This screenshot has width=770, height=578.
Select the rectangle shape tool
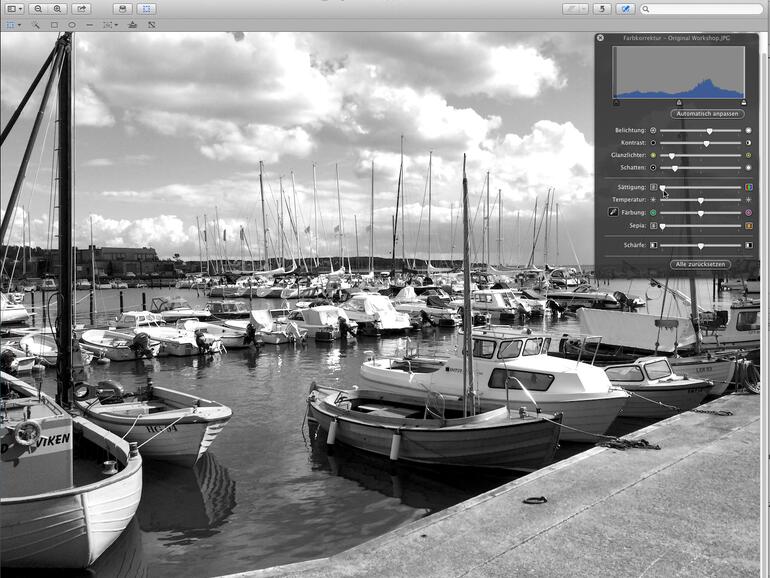[54, 24]
